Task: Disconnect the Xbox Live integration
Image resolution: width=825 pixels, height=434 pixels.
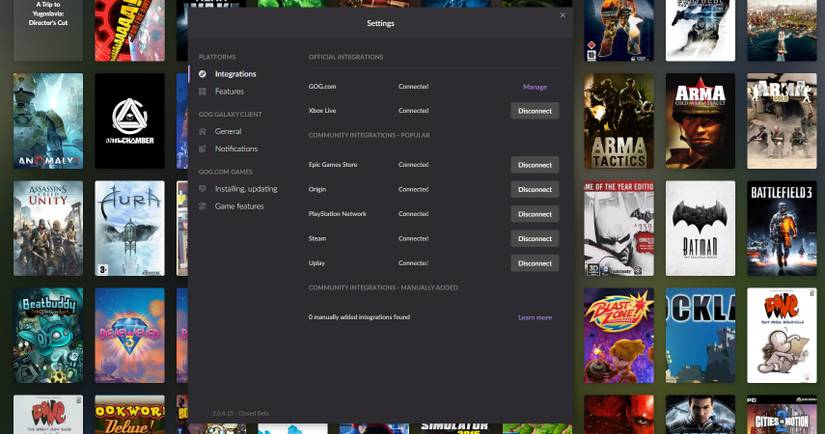Action: point(534,111)
